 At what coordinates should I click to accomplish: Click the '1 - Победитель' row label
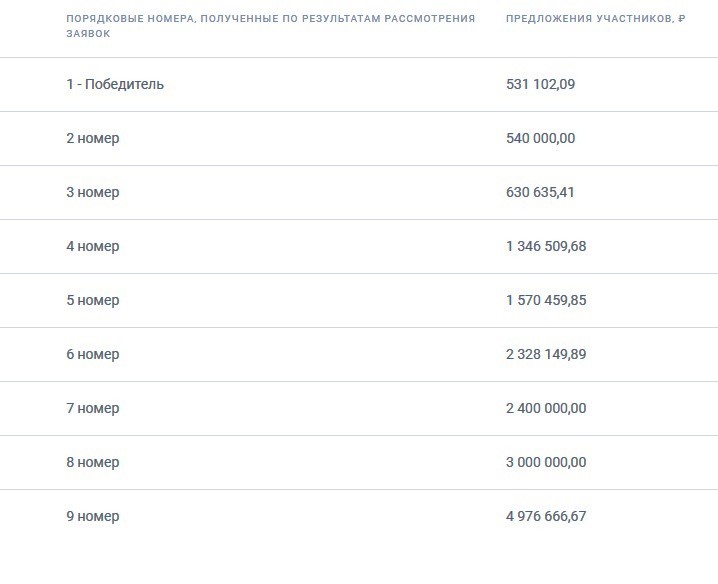pos(115,84)
